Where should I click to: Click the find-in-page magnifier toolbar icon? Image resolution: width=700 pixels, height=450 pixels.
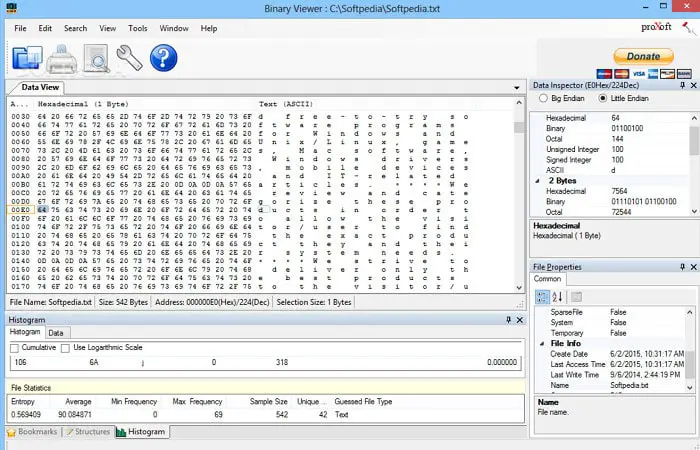pos(96,58)
